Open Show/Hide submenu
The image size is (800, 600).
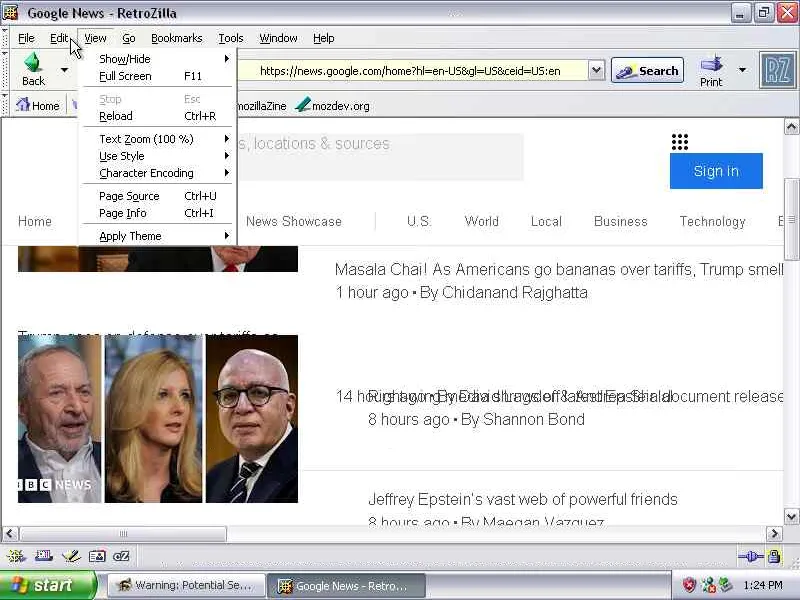tap(157, 59)
